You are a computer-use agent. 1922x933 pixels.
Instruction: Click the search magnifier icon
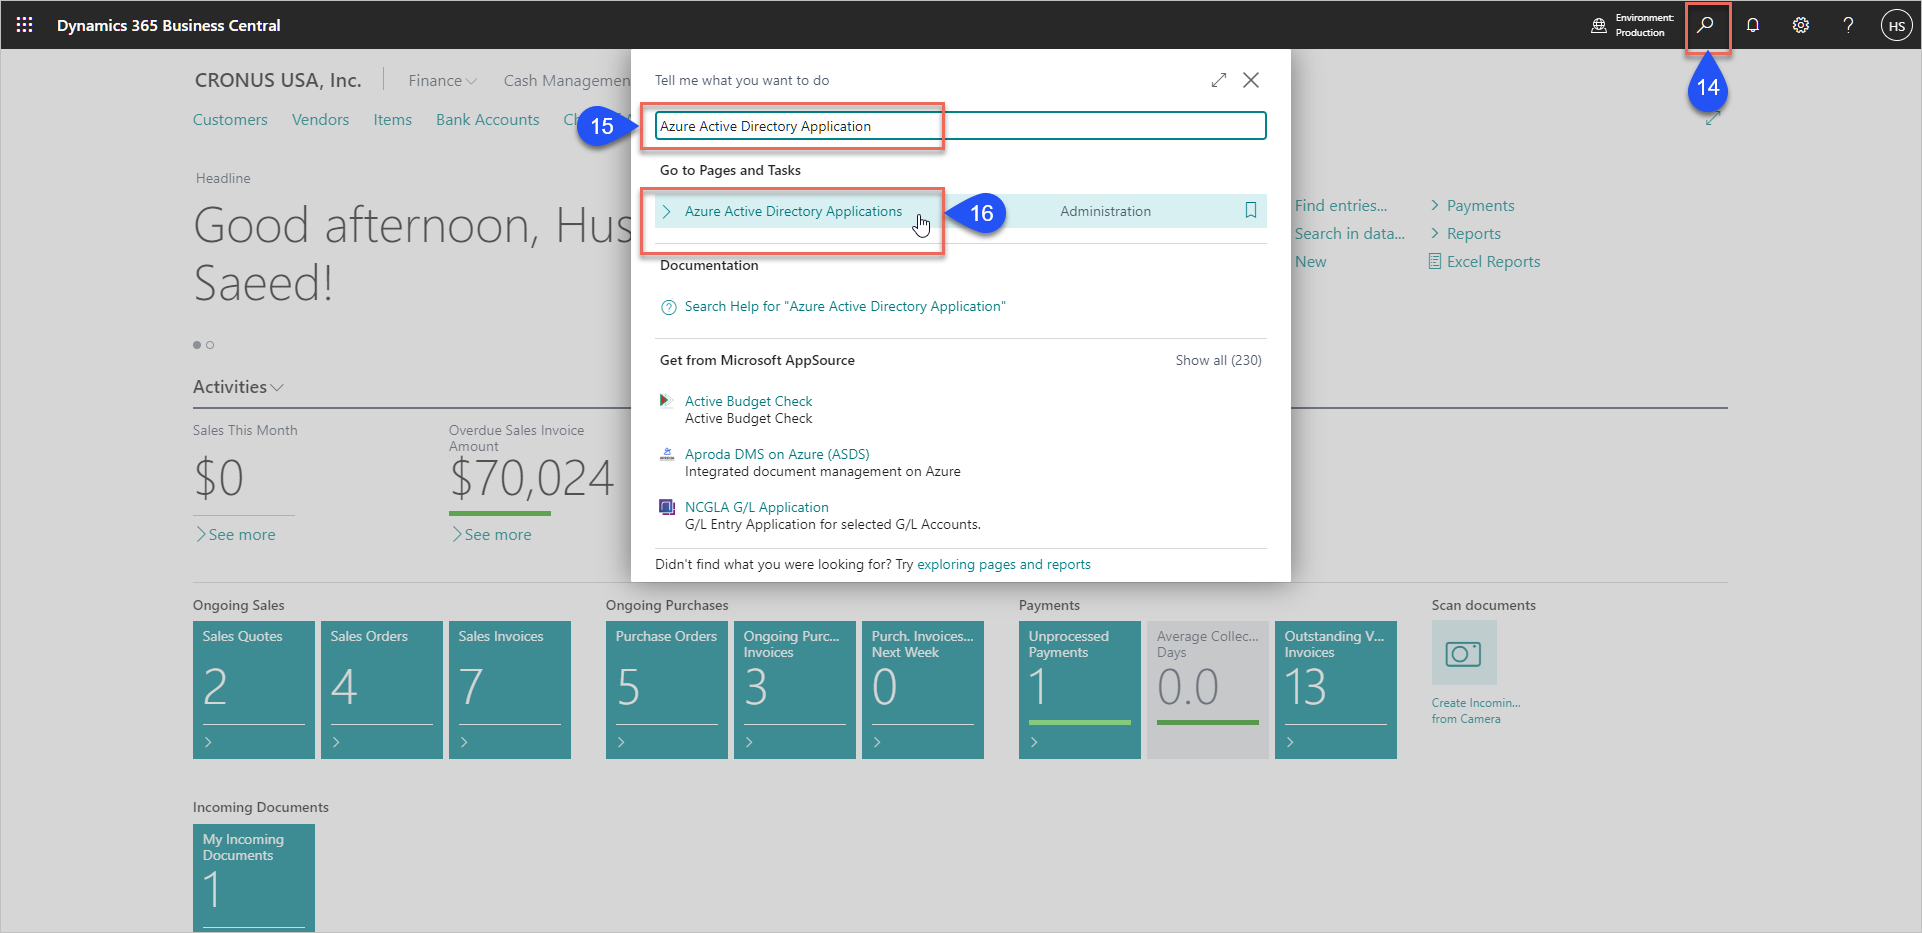[x=1706, y=25]
